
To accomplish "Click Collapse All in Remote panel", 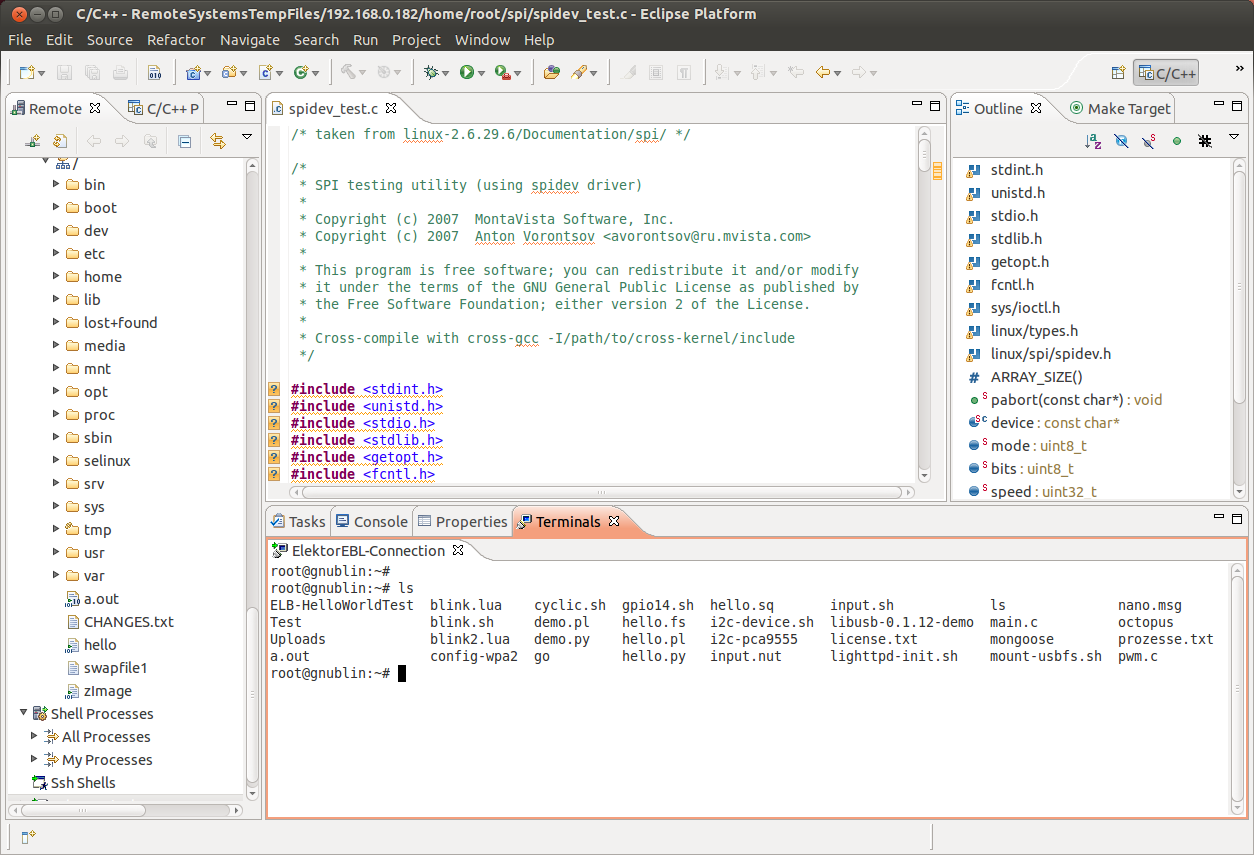I will click(x=184, y=141).
